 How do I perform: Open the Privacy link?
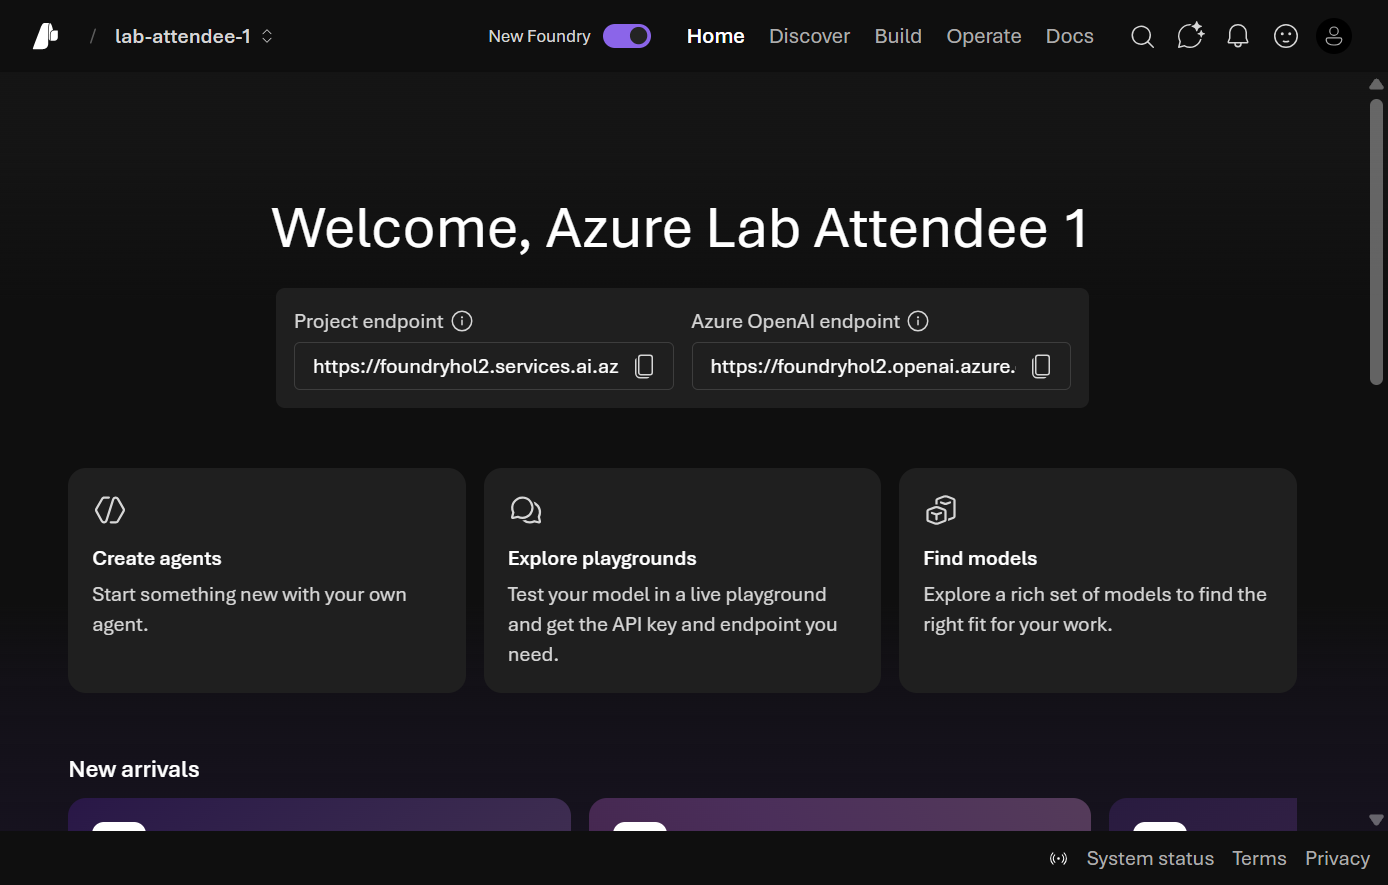coord(1337,859)
